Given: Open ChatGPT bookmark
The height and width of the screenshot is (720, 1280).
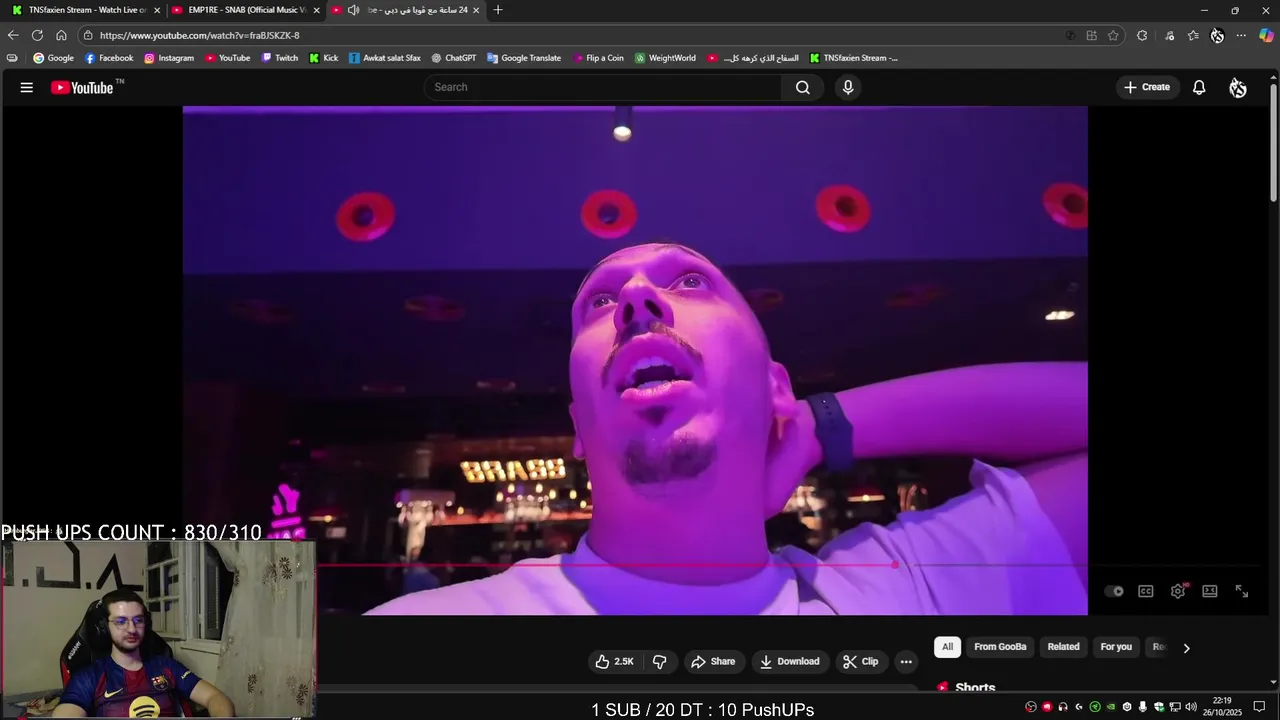Looking at the screenshot, I should coord(453,58).
